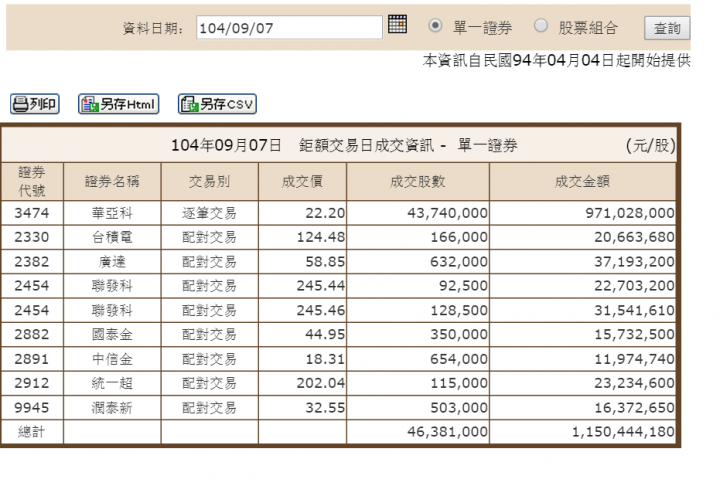The width and height of the screenshot is (720, 486).
Task: Select stock code 2912 cell
Action: click(x=32, y=383)
